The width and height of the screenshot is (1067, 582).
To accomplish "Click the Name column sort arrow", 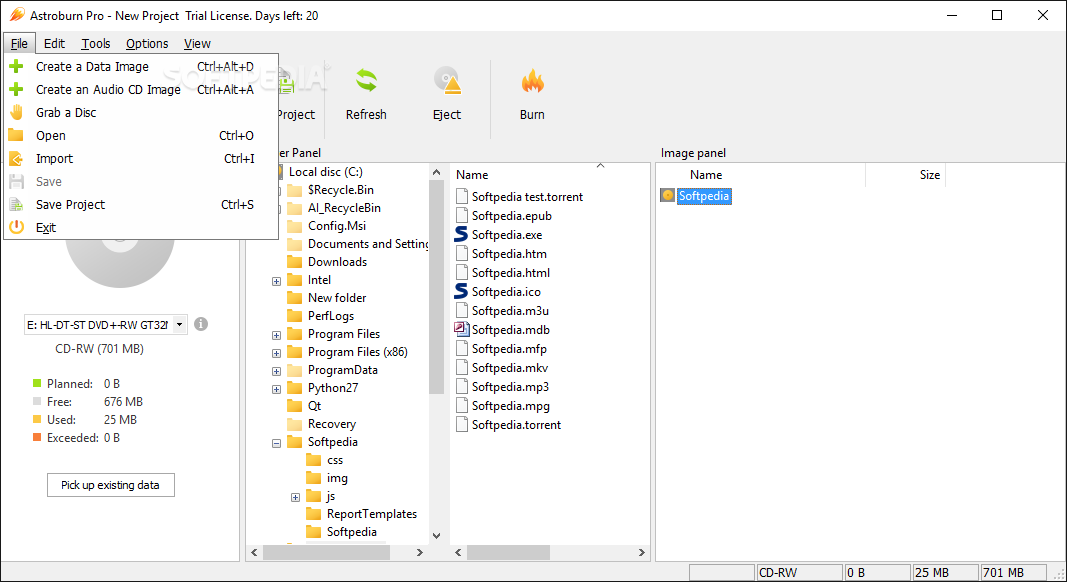I will point(600,166).
